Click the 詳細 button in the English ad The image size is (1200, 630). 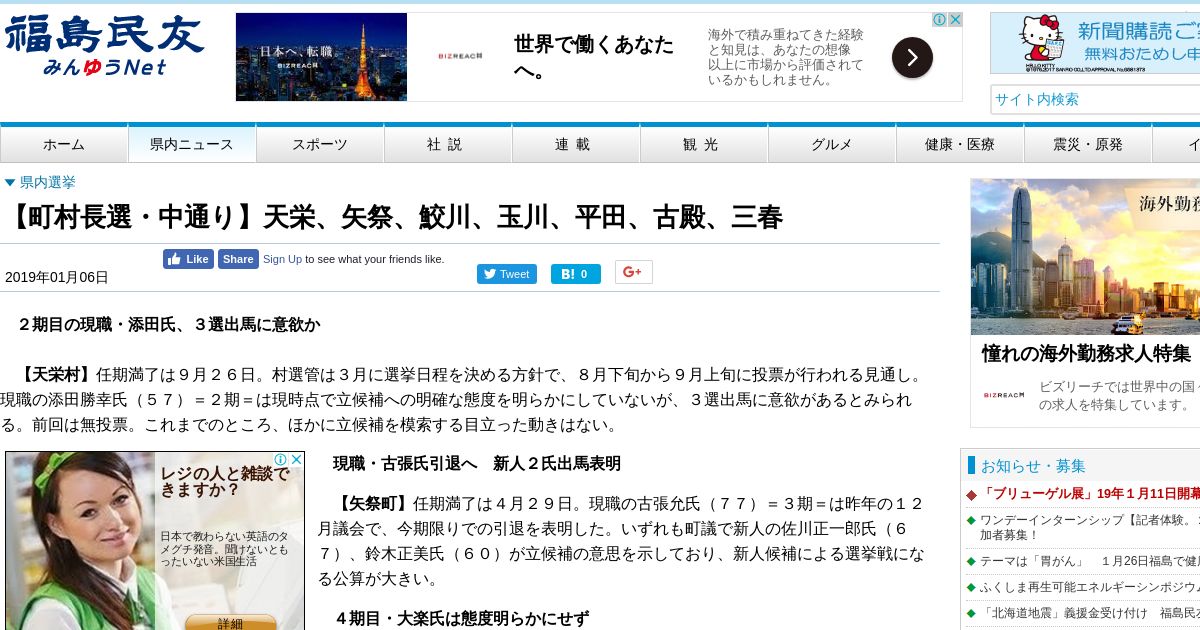pos(231,623)
